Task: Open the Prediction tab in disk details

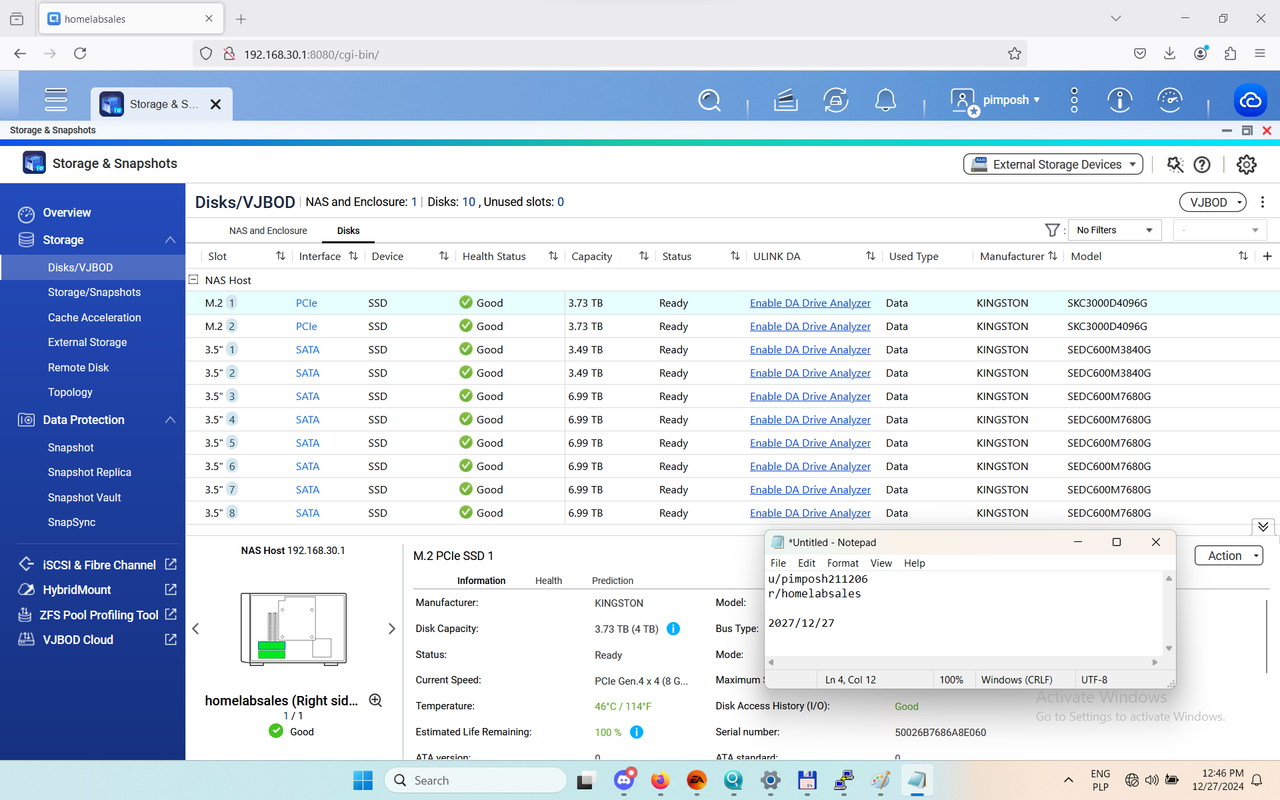Action: 613,580
